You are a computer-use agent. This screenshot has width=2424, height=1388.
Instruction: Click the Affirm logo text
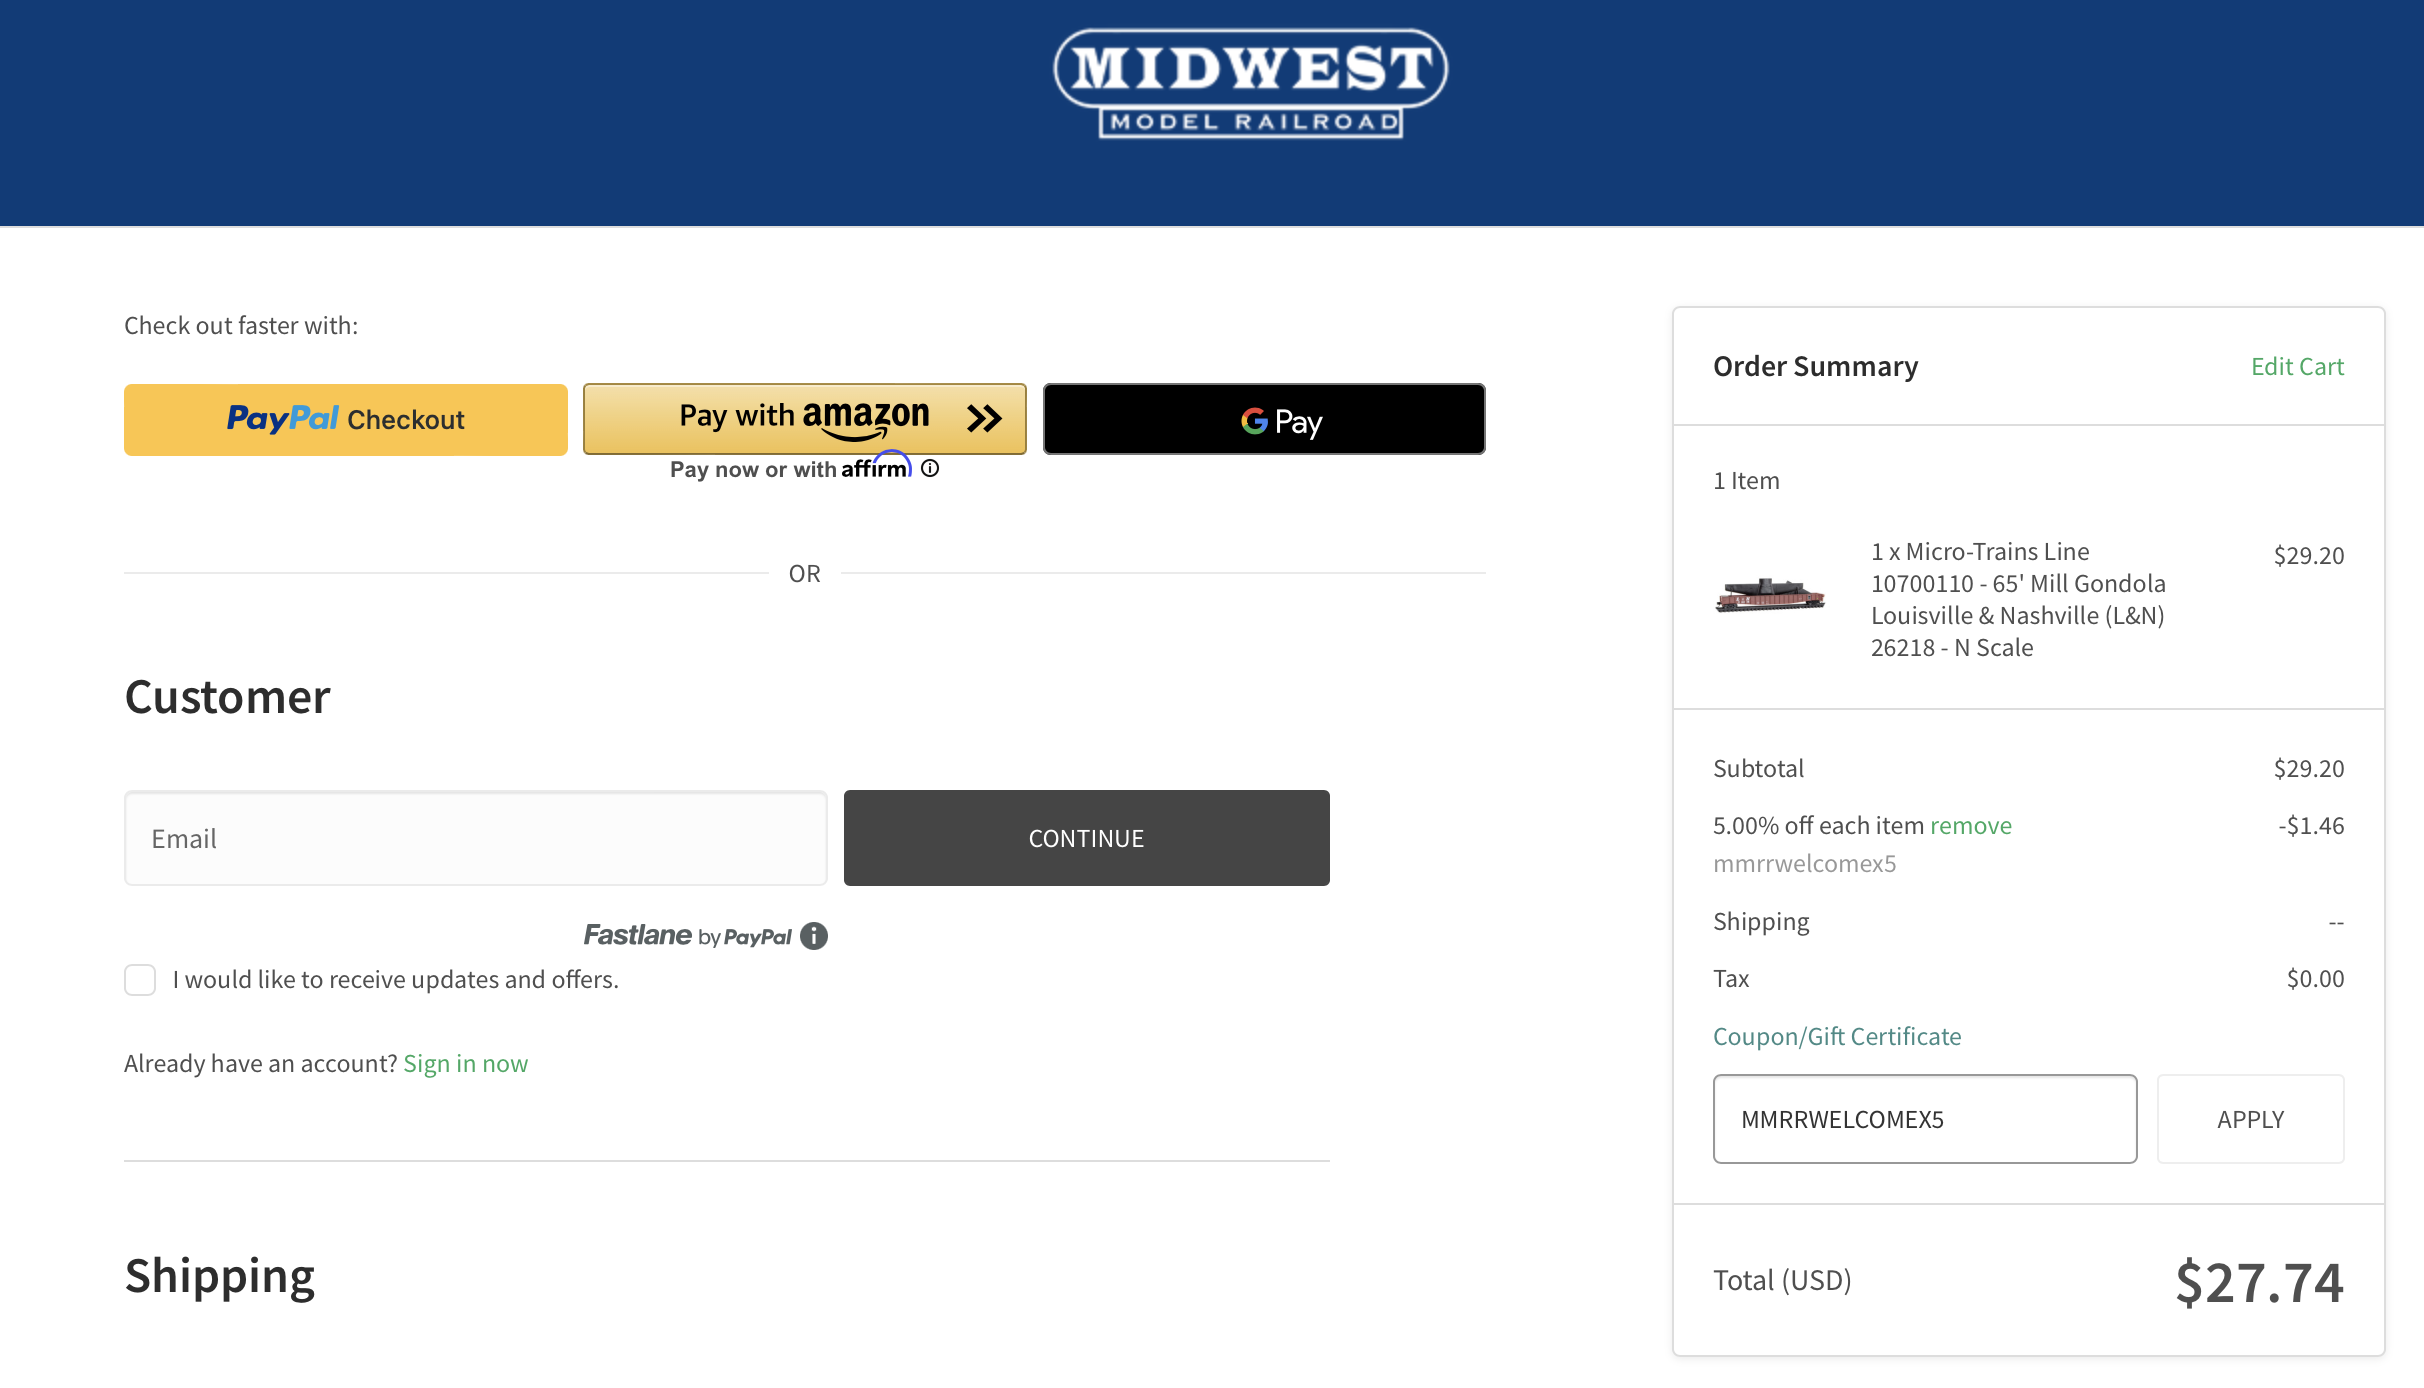click(876, 467)
